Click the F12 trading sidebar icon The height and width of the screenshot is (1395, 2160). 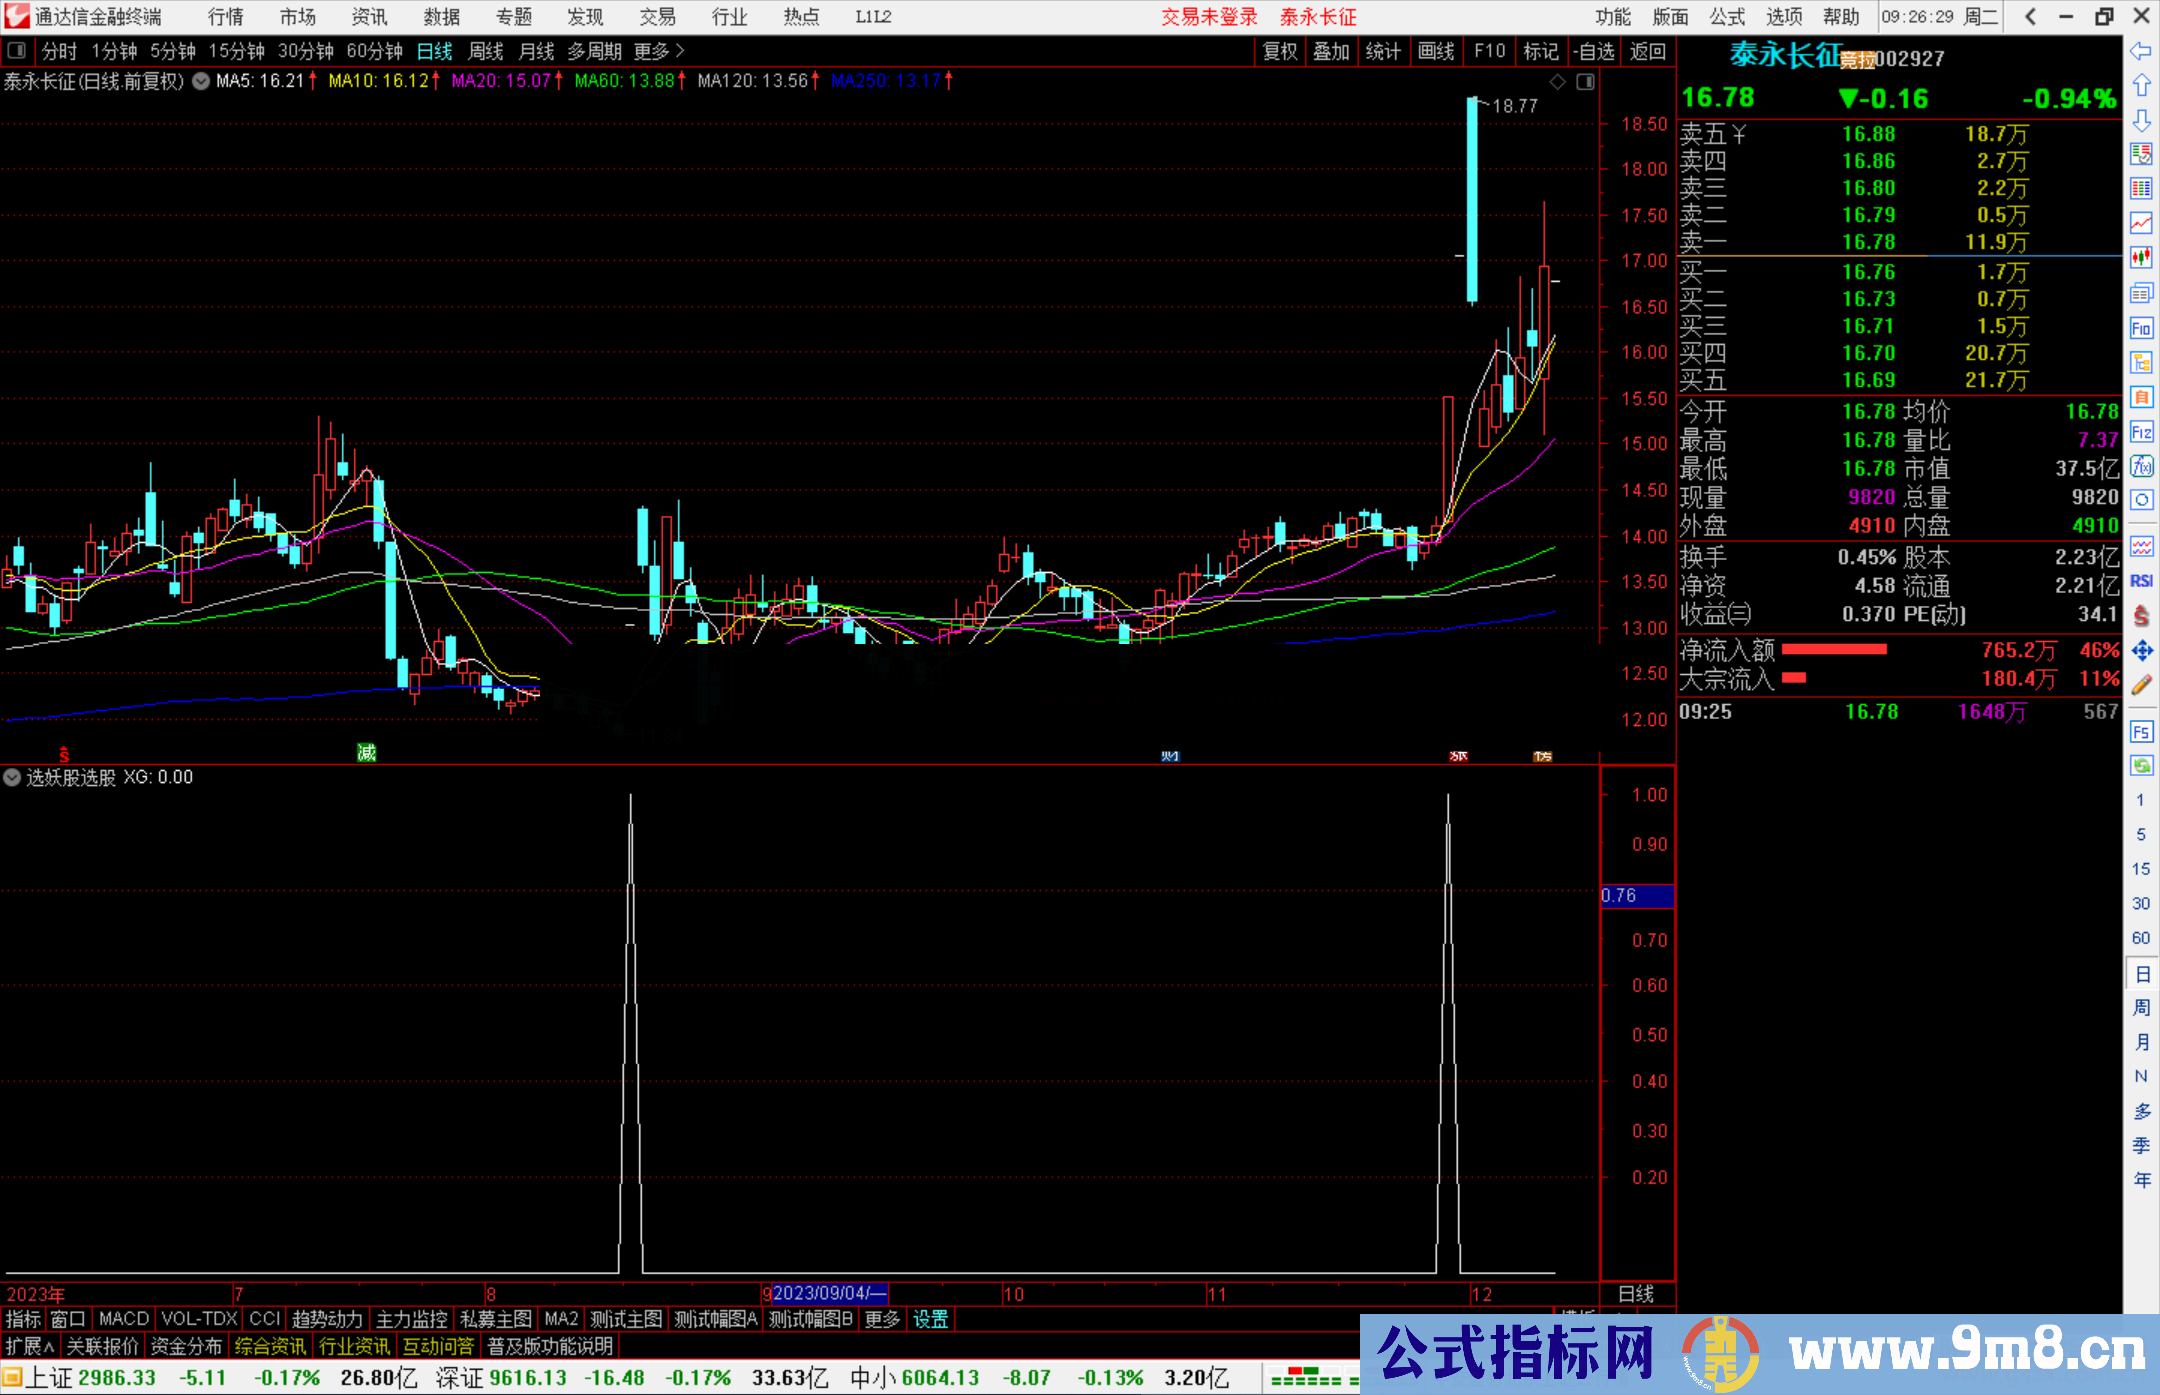[2141, 432]
